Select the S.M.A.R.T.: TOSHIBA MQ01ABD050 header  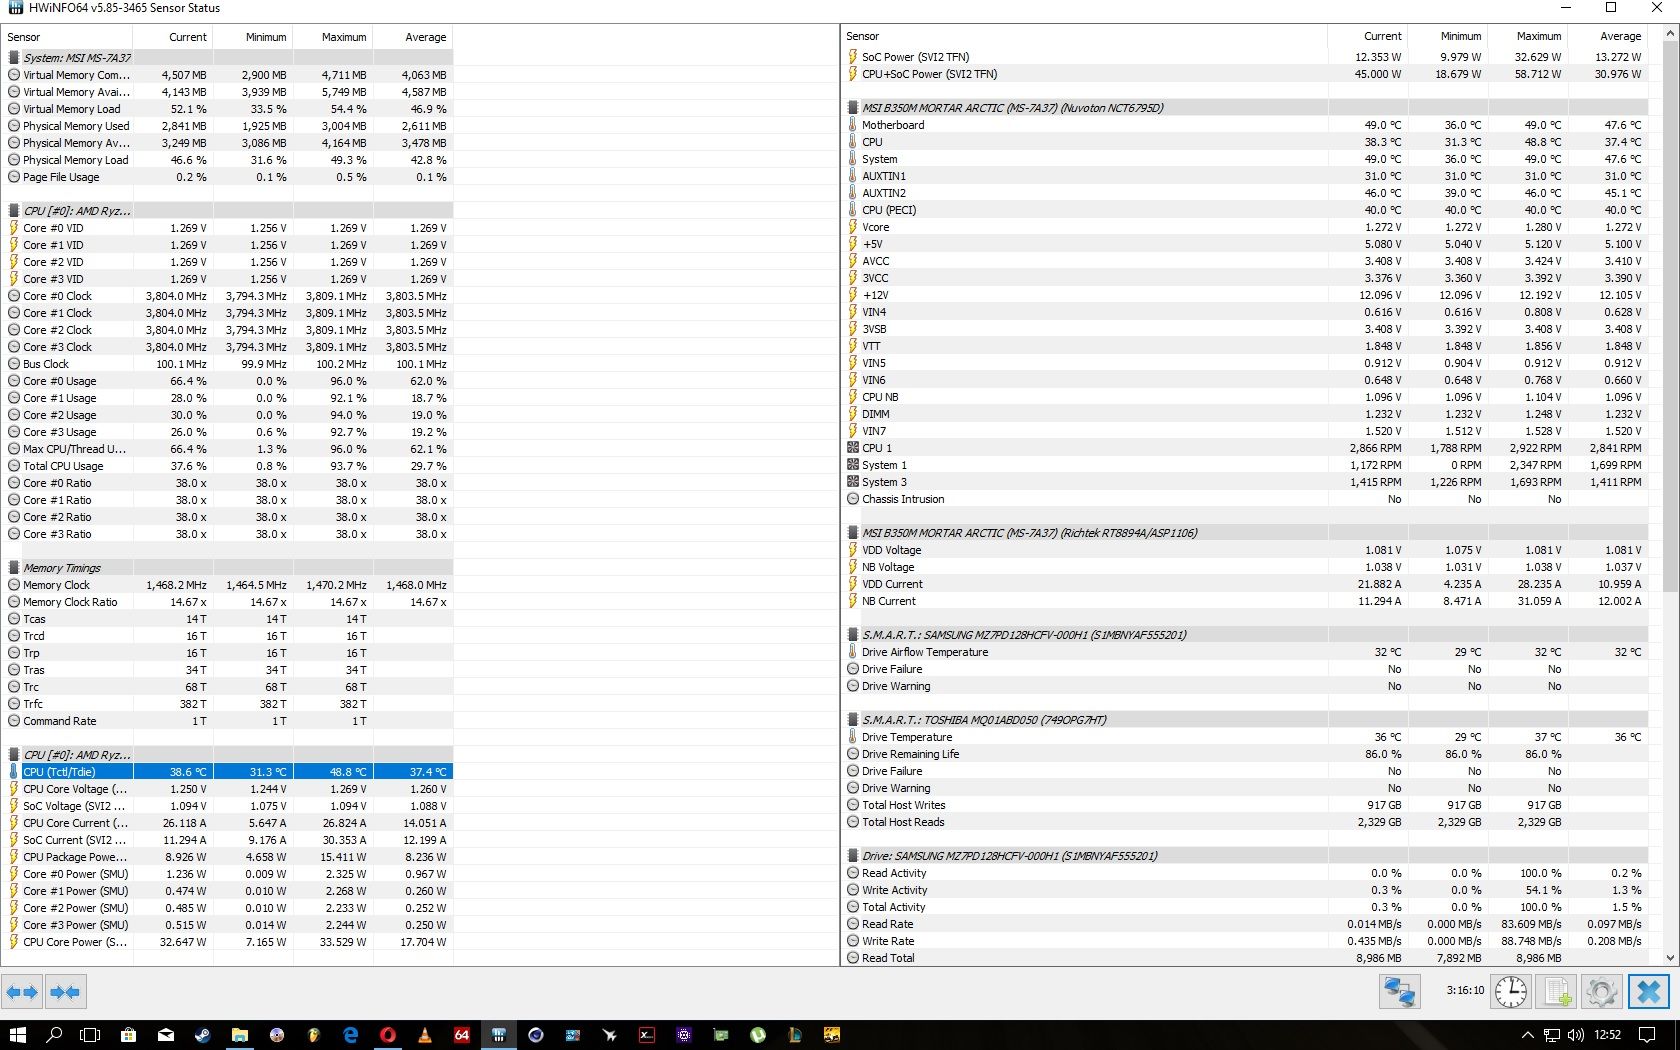tap(1246, 719)
